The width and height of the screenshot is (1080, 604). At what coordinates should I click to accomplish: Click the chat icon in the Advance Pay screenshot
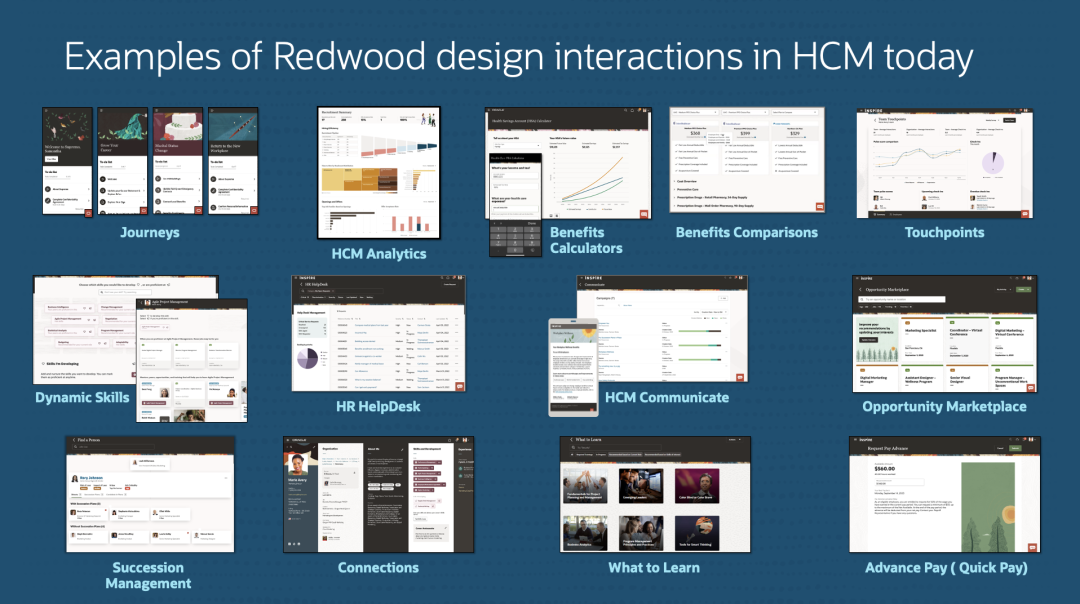pos(1032,547)
